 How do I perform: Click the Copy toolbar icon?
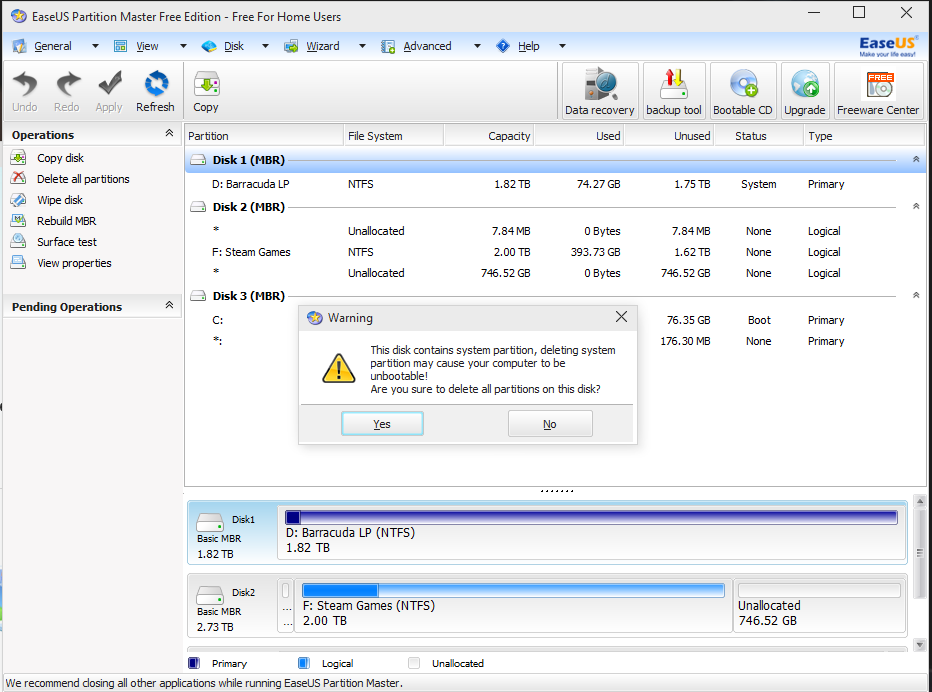pyautogui.click(x=206, y=91)
